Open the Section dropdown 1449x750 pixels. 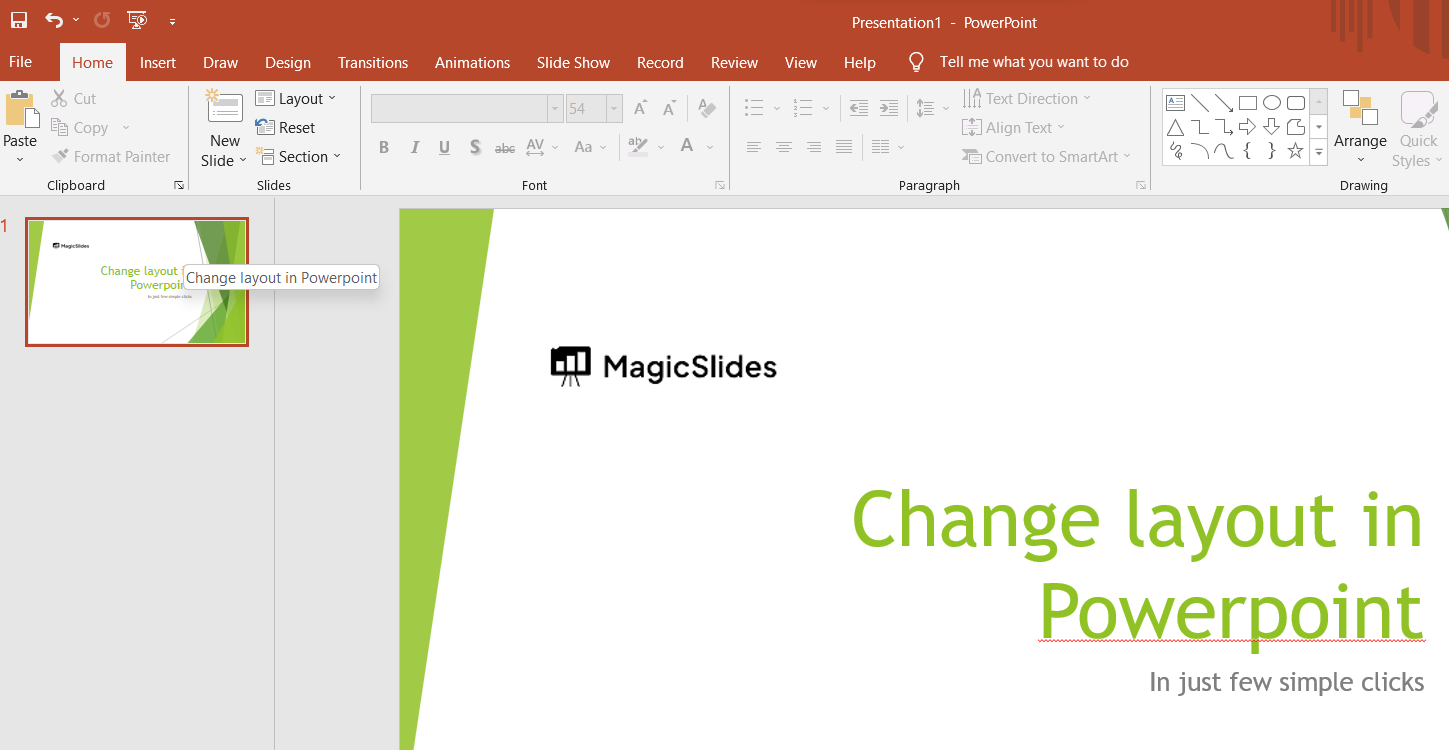pyautogui.click(x=298, y=156)
